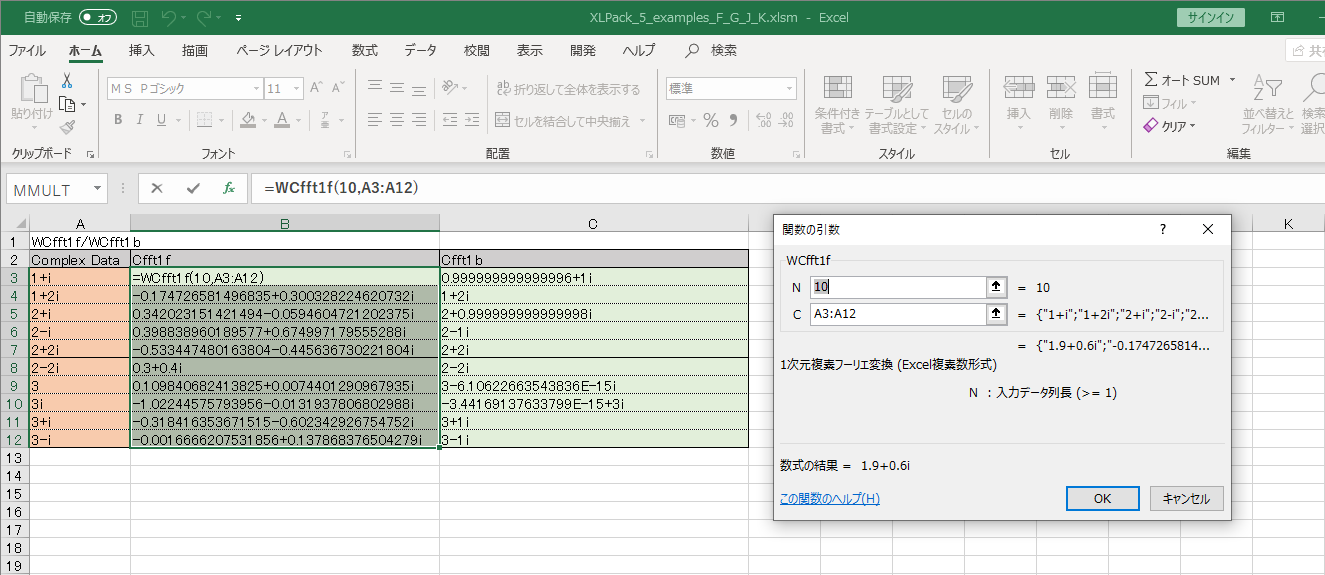Click range selector icon beside C field
1325x575 pixels.
(x=996, y=315)
